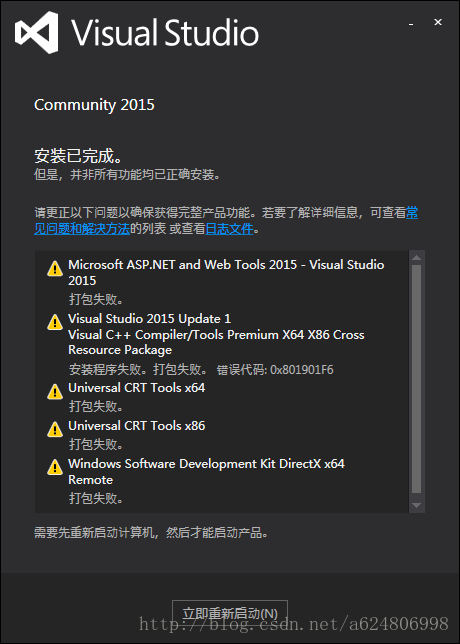Click the scroll down arrow of error list
Image resolution: width=460 pixels, height=644 pixels.
[416, 506]
